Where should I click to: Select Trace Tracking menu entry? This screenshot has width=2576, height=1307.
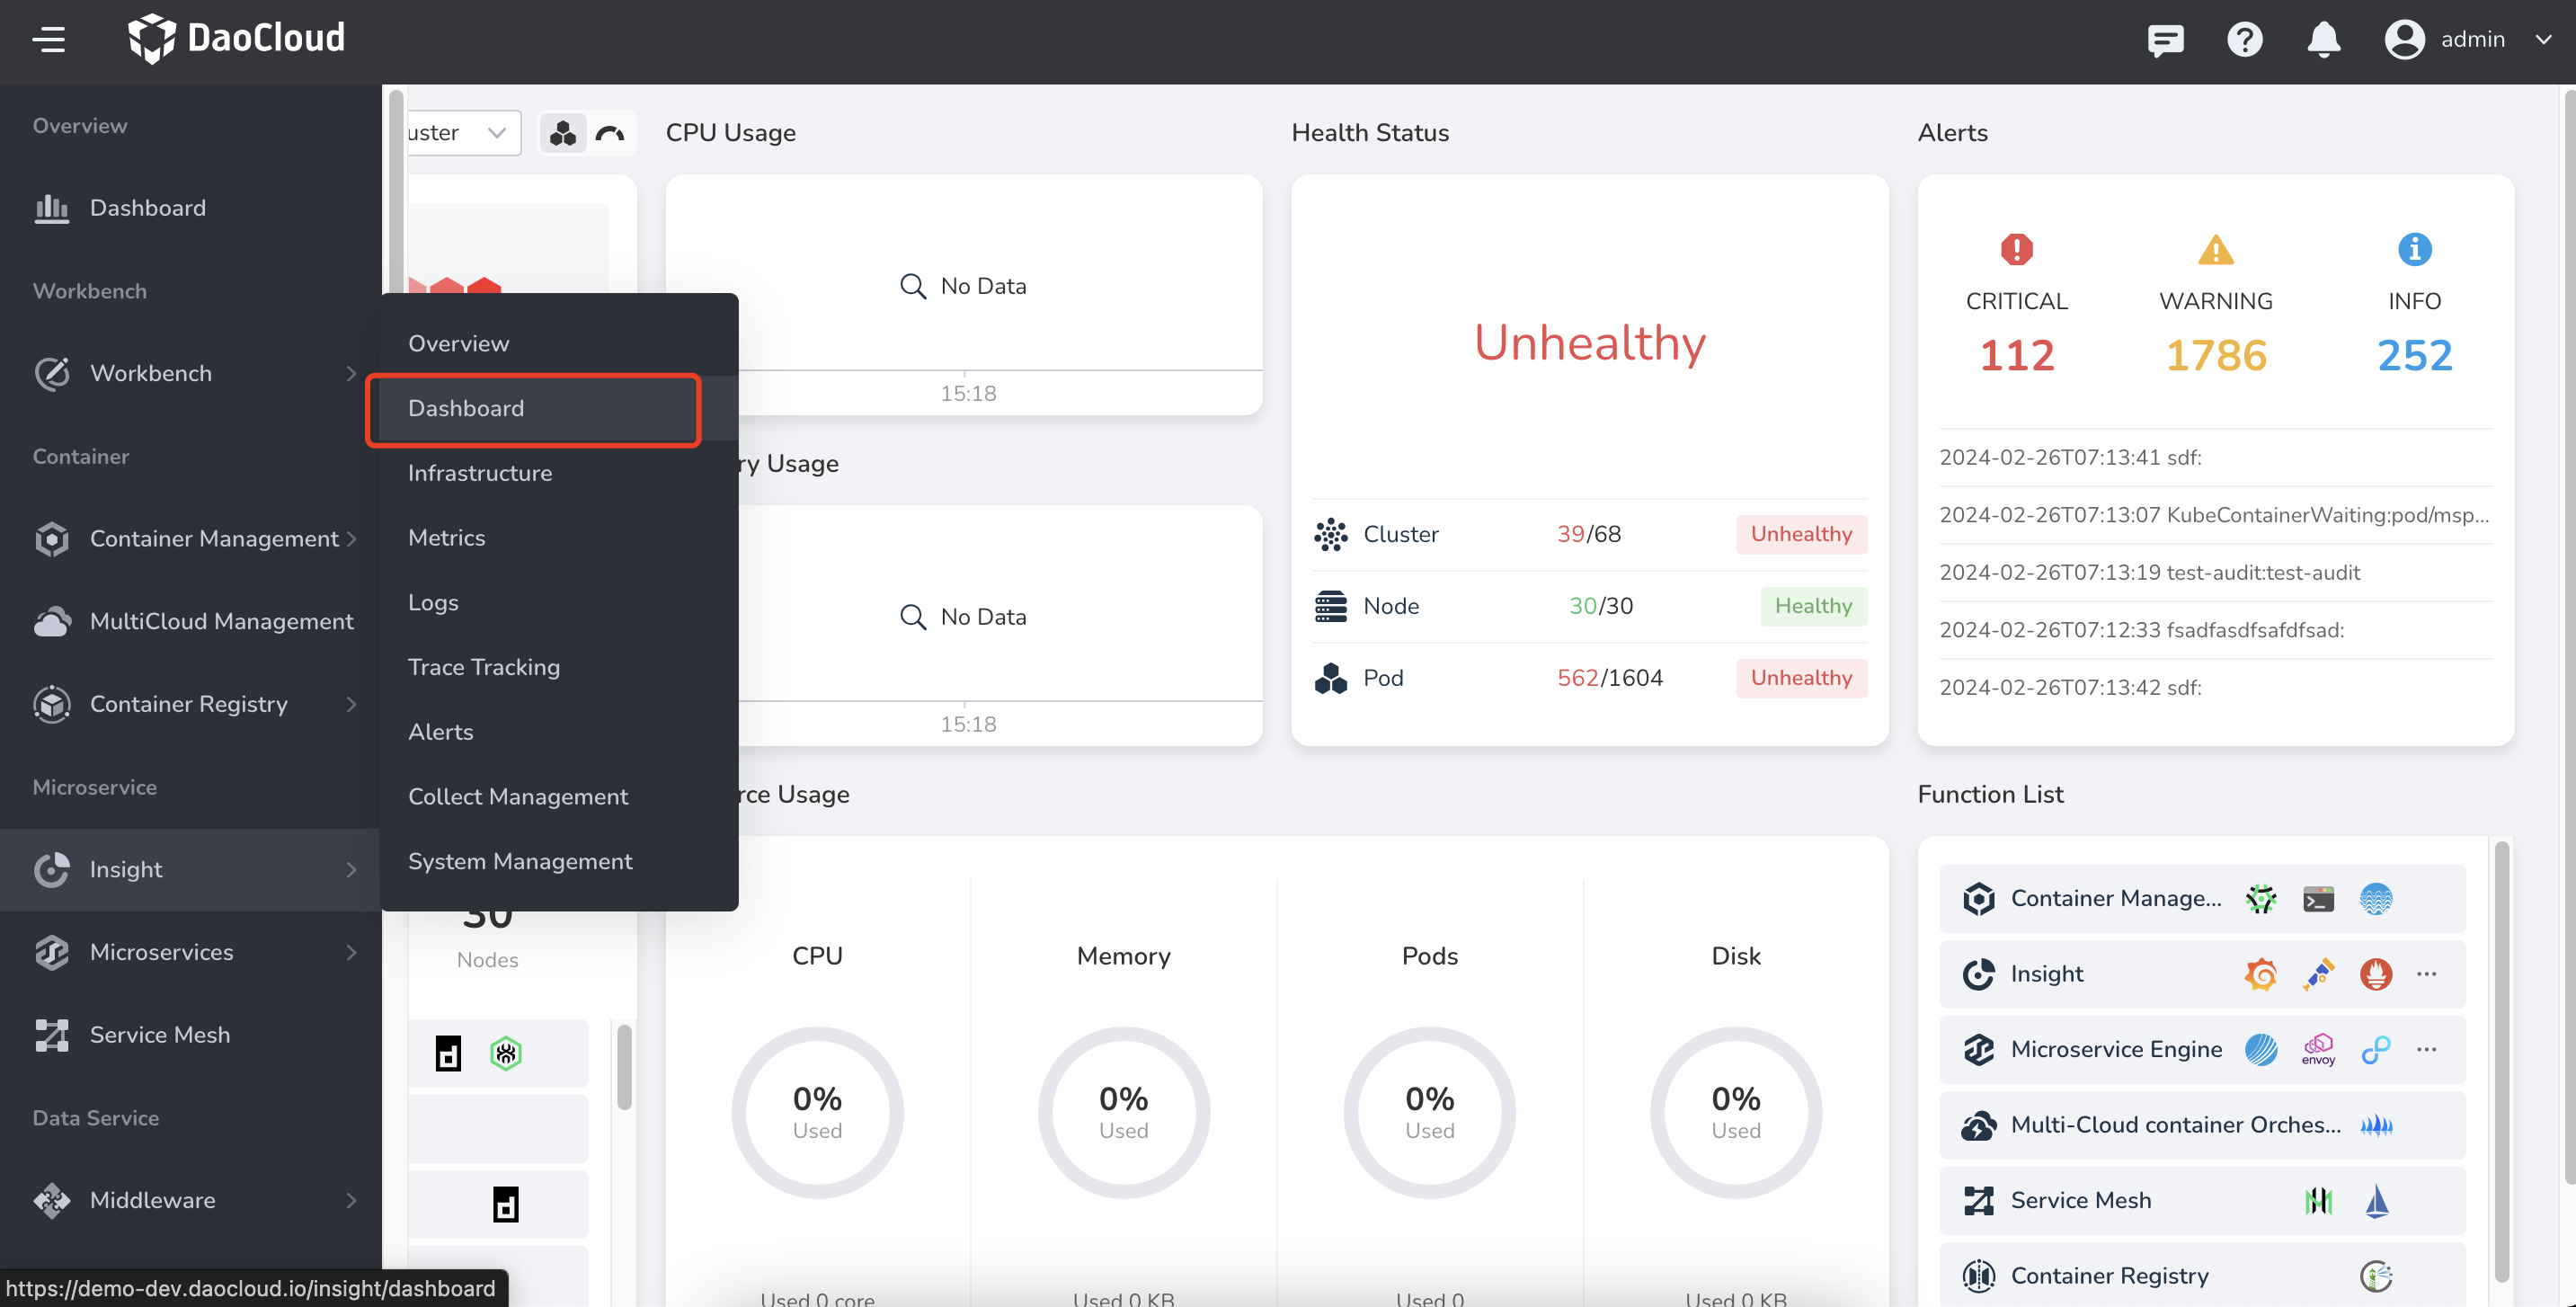click(484, 667)
